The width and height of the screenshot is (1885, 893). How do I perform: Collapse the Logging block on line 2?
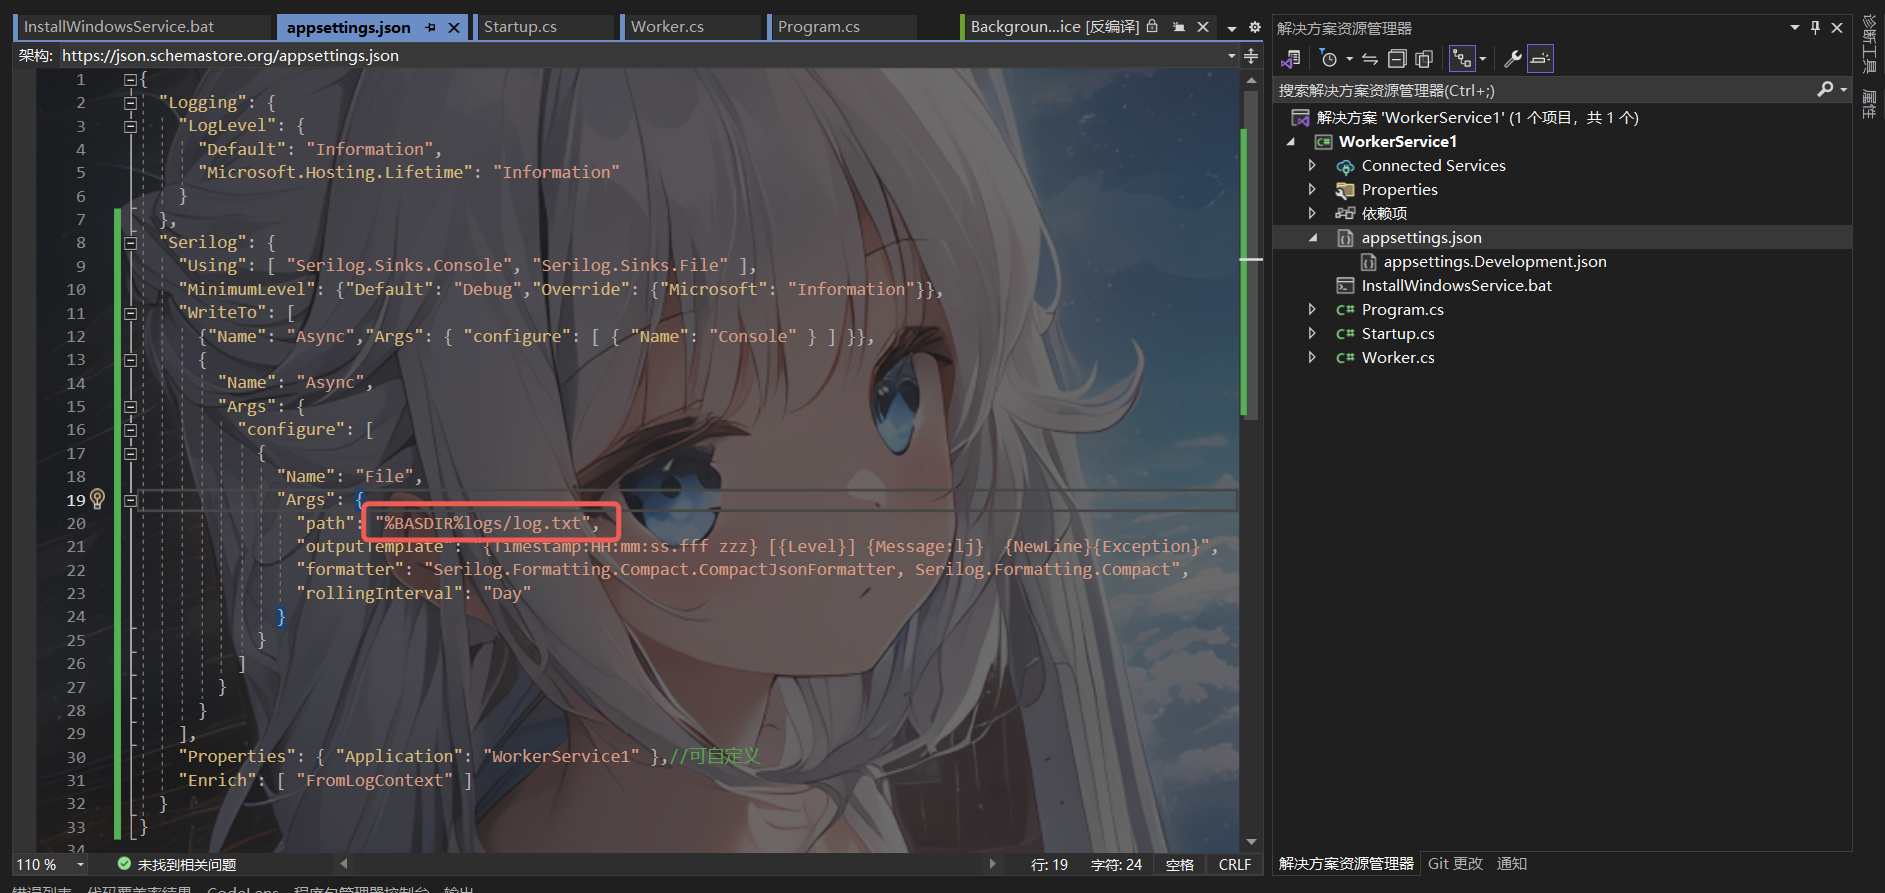(130, 103)
